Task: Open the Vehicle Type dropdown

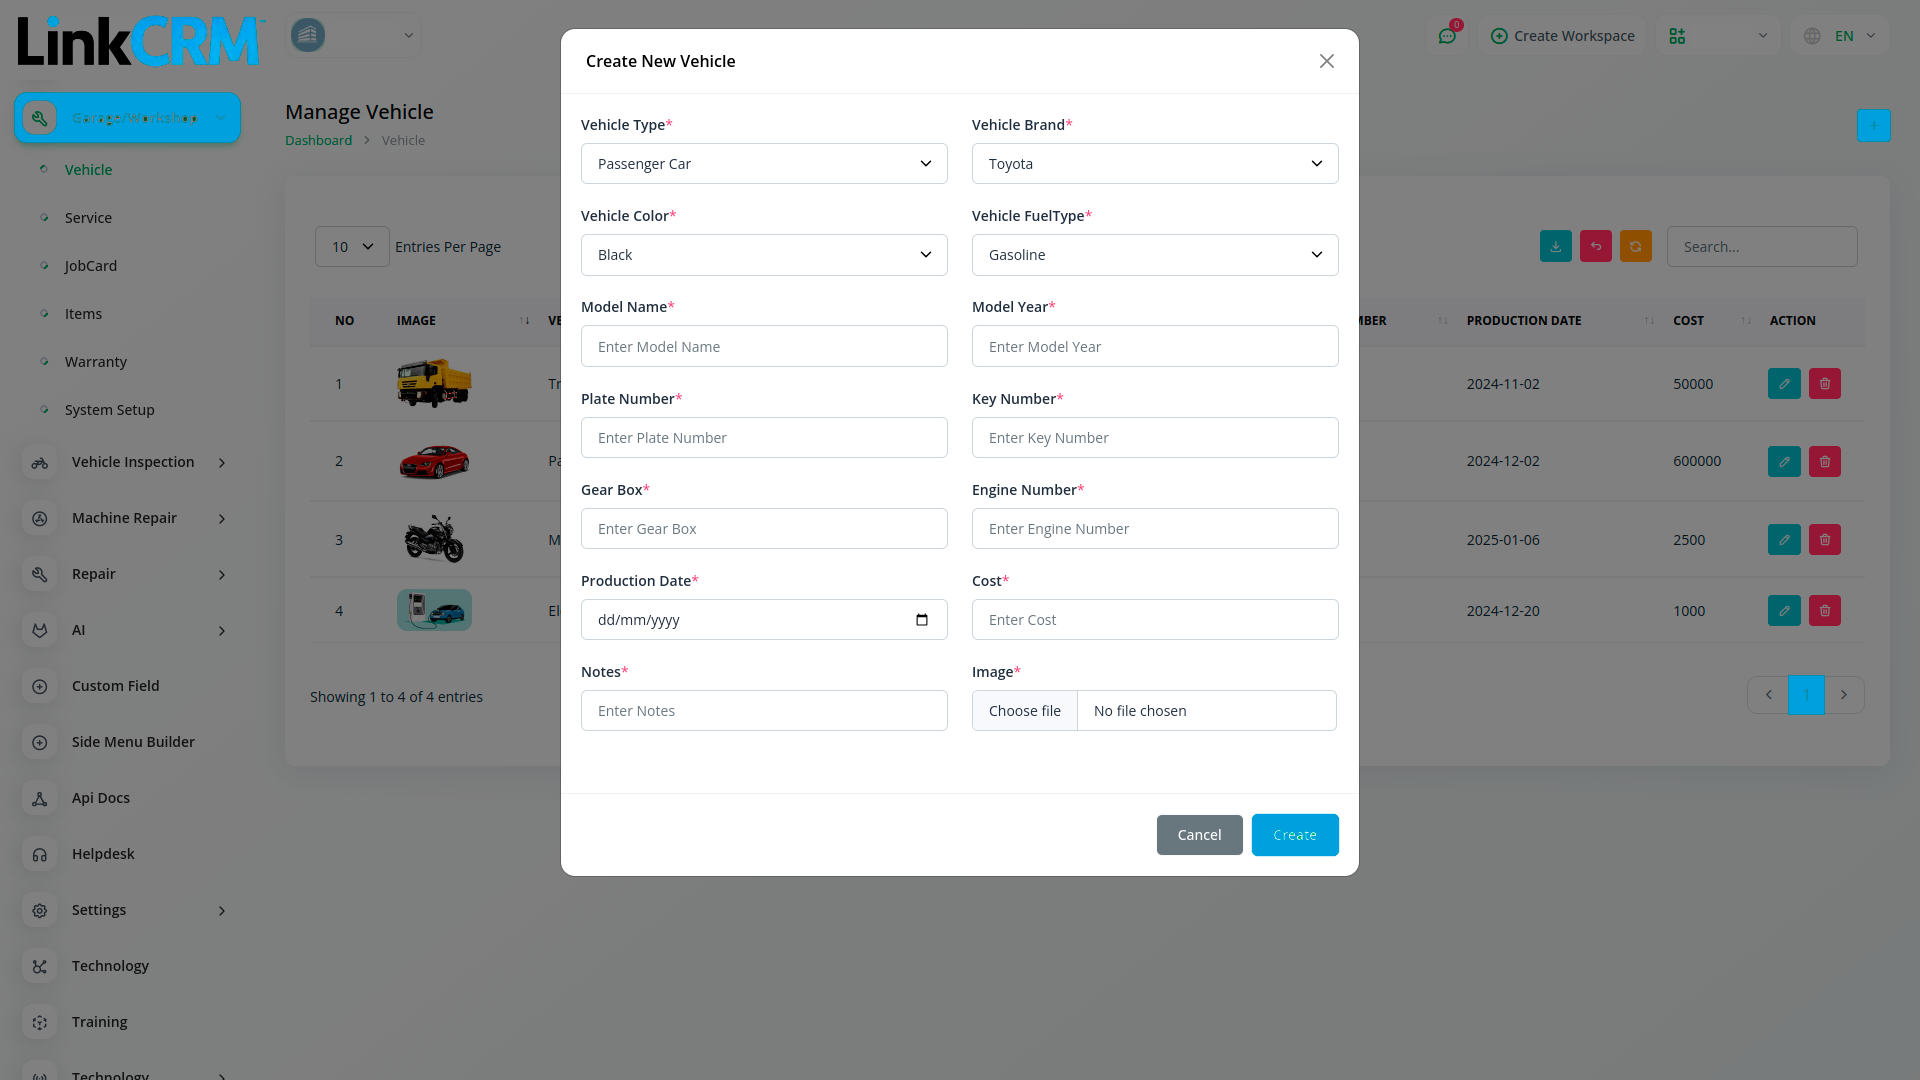Action: pyautogui.click(x=764, y=164)
